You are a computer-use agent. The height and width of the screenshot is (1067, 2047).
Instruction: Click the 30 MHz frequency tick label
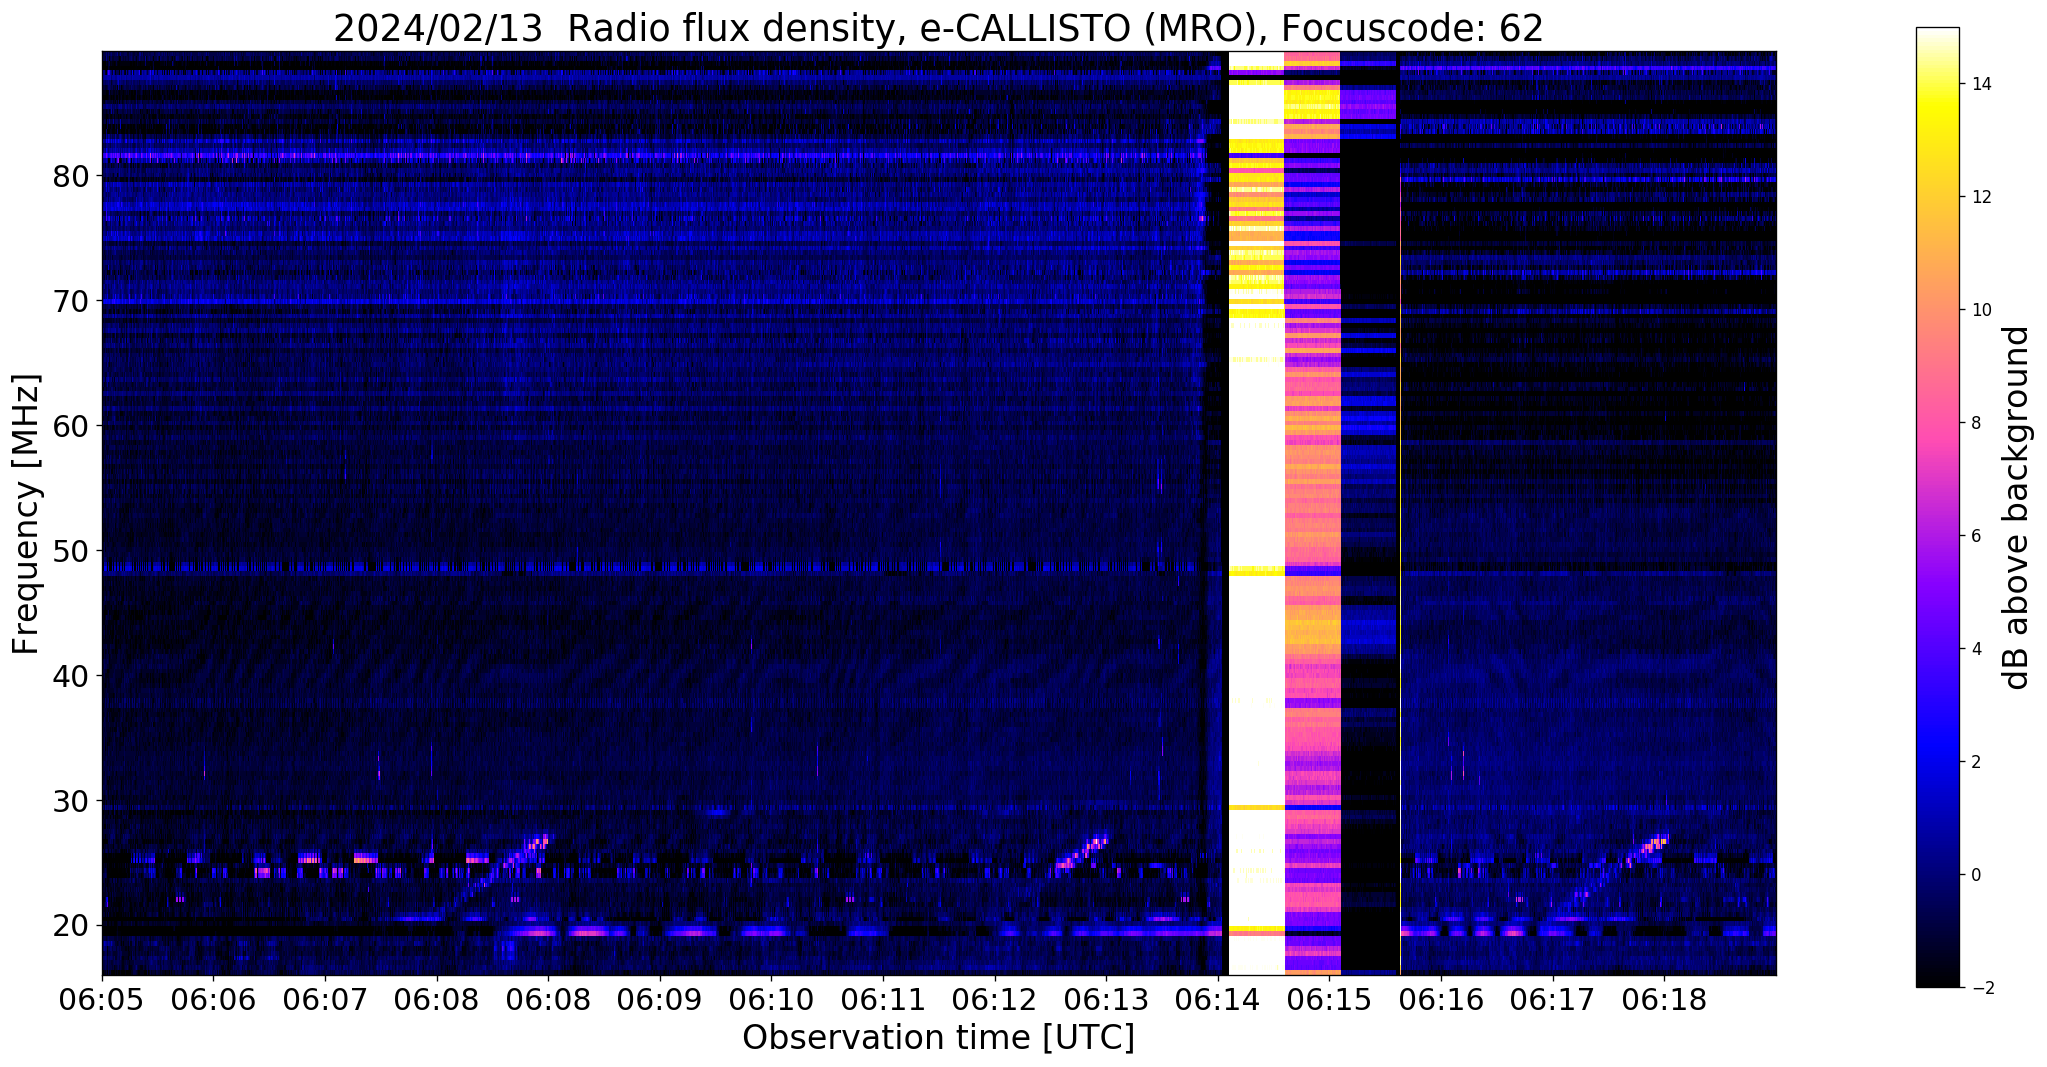pyautogui.click(x=71, y=801)
